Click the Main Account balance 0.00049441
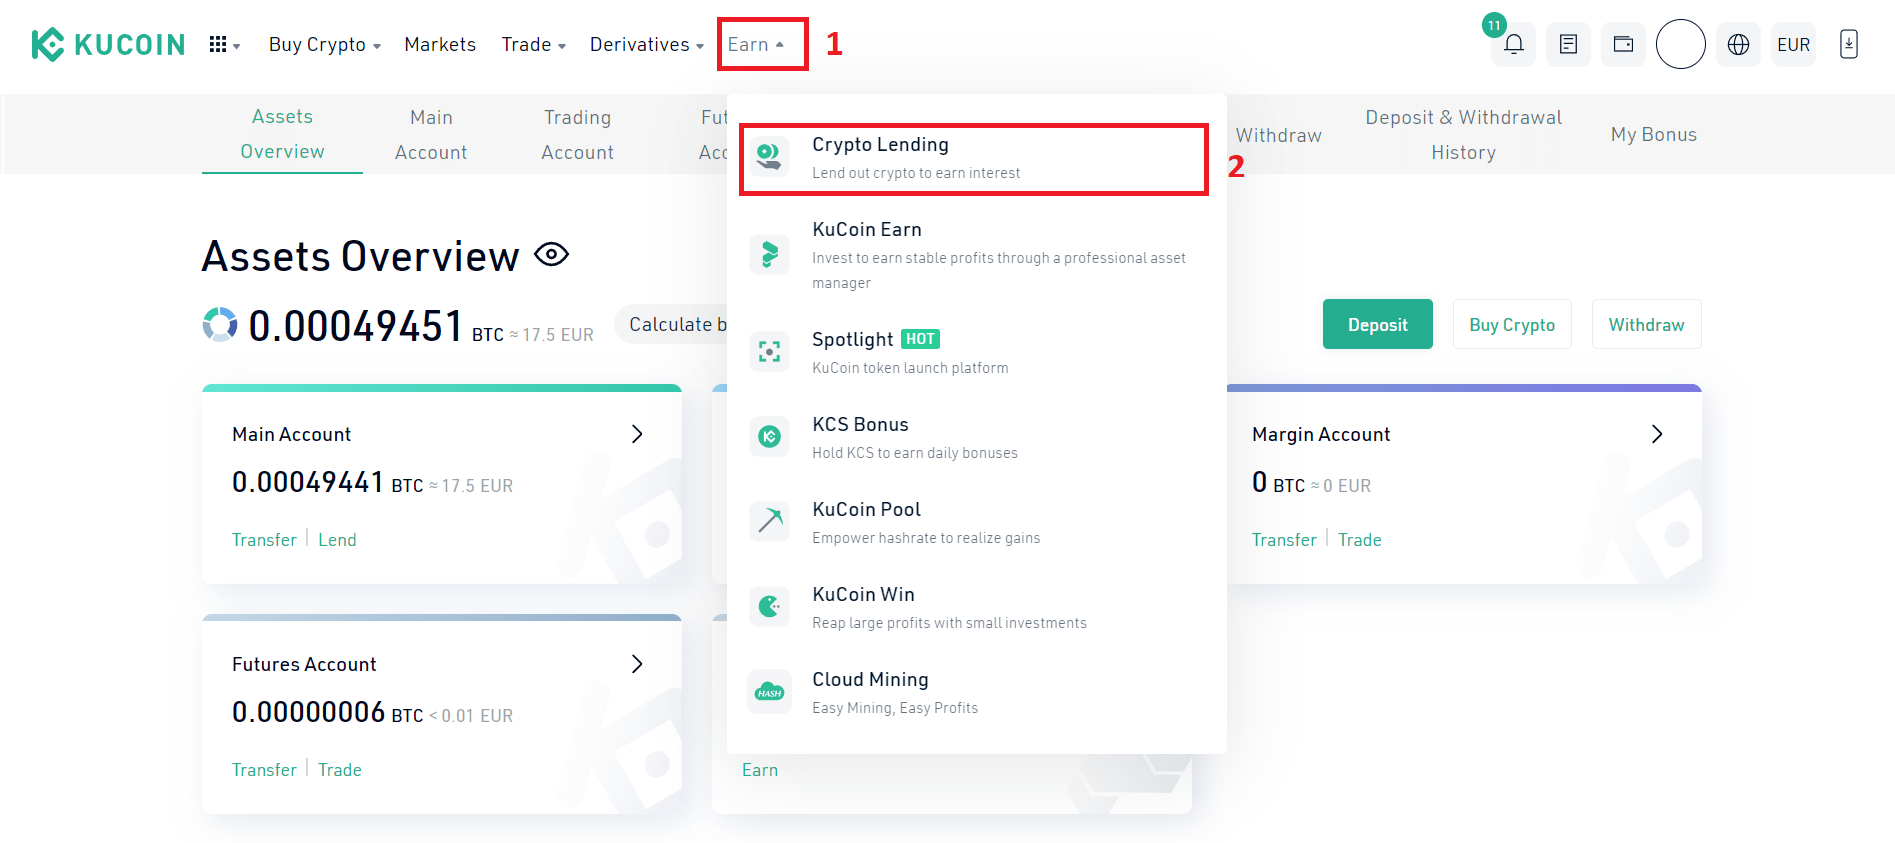The image size is (1895, 843). tap(308, 483)
